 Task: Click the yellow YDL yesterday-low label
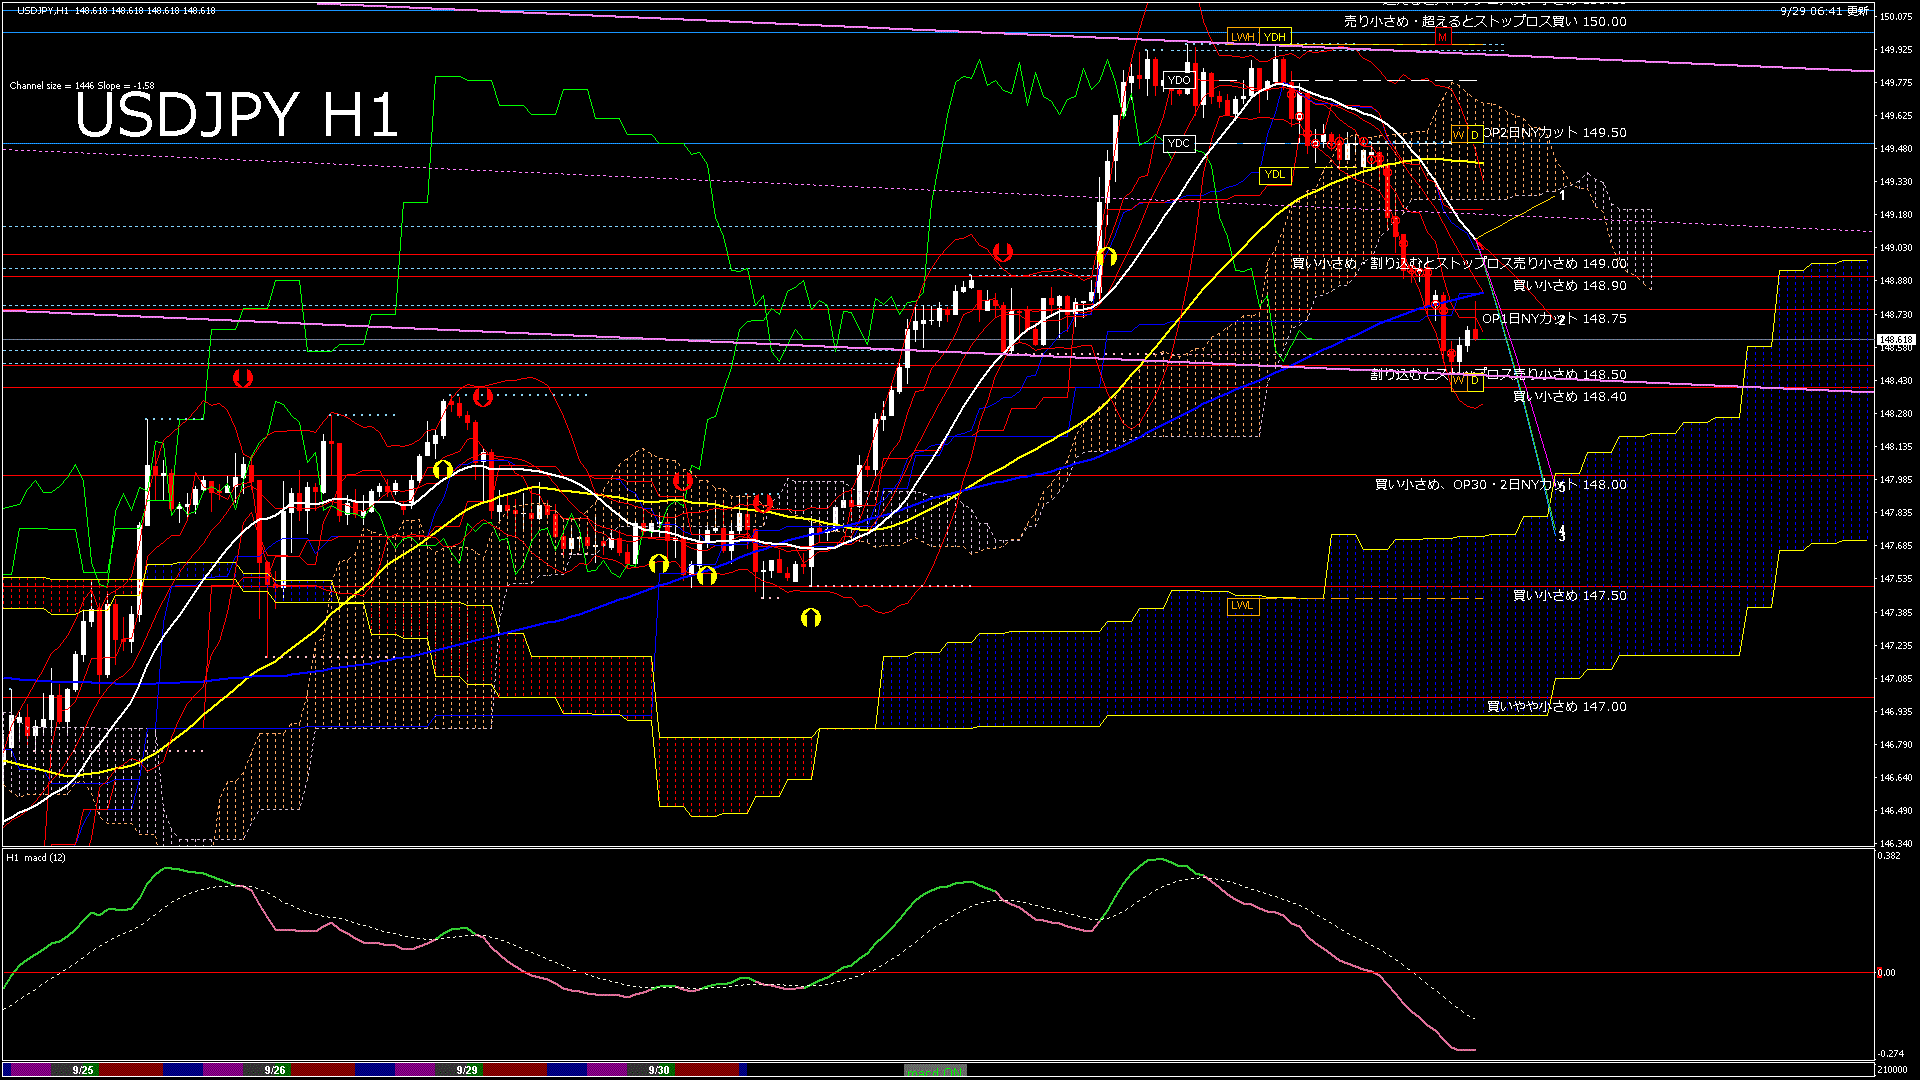[1274, 174]
